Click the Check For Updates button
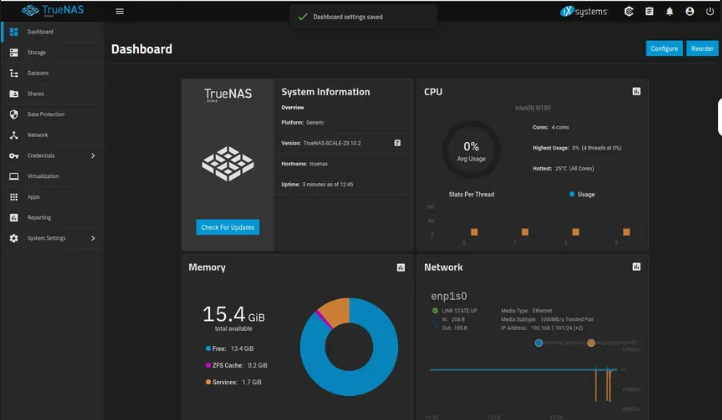 pyautogui.click(x=228, y=227)
